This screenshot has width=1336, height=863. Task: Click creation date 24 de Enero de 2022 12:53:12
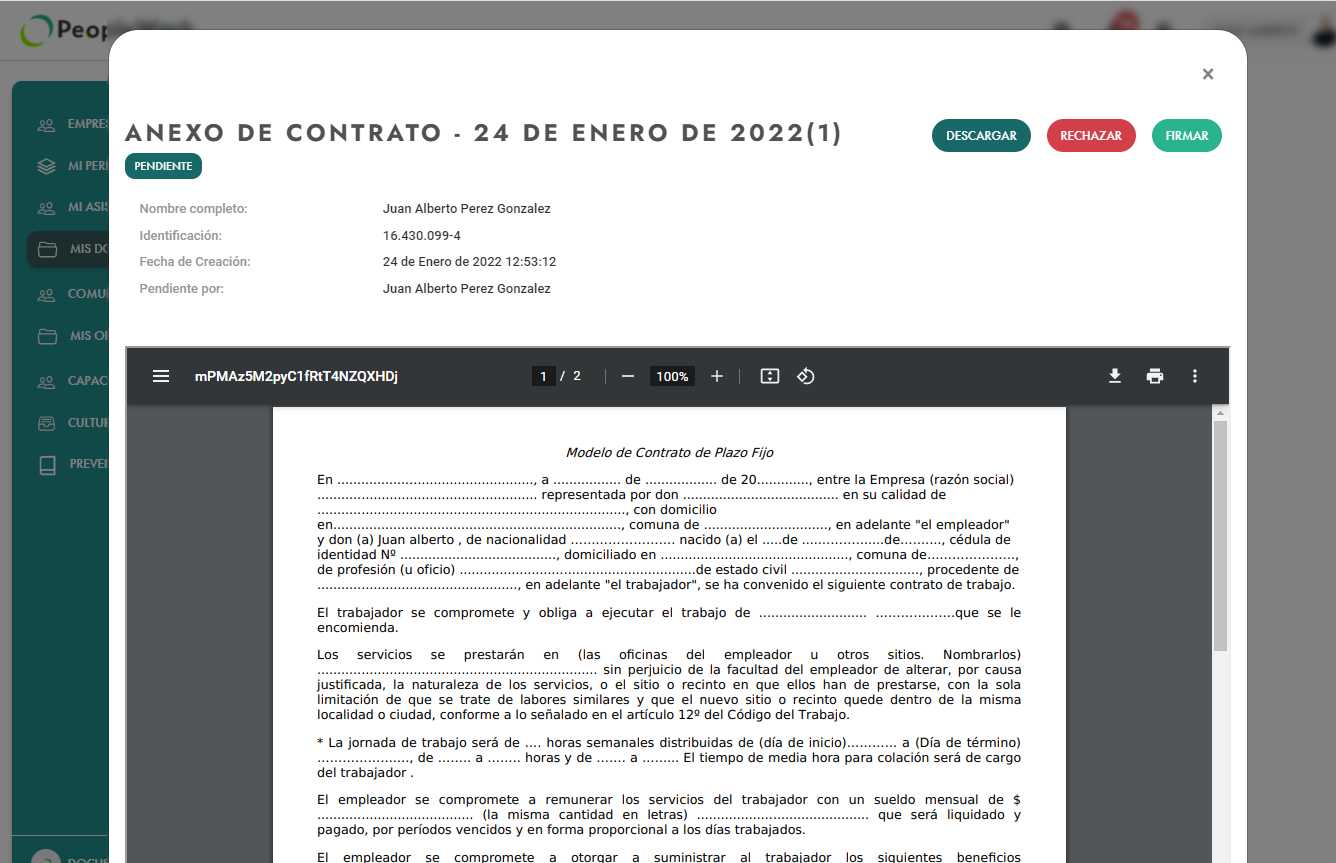pos(469,262)
